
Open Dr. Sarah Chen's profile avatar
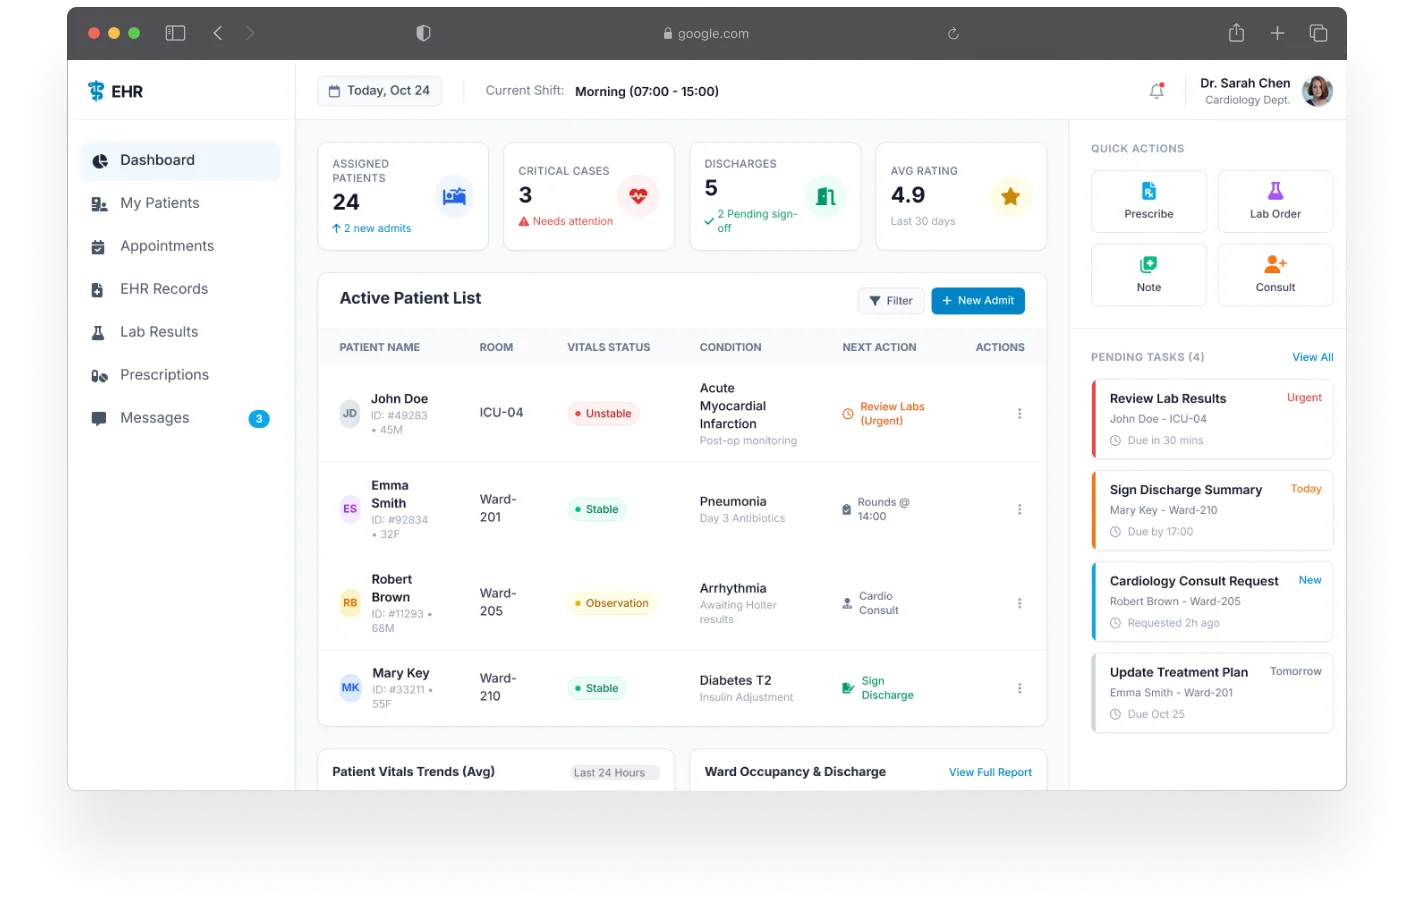coord(1318,90)
